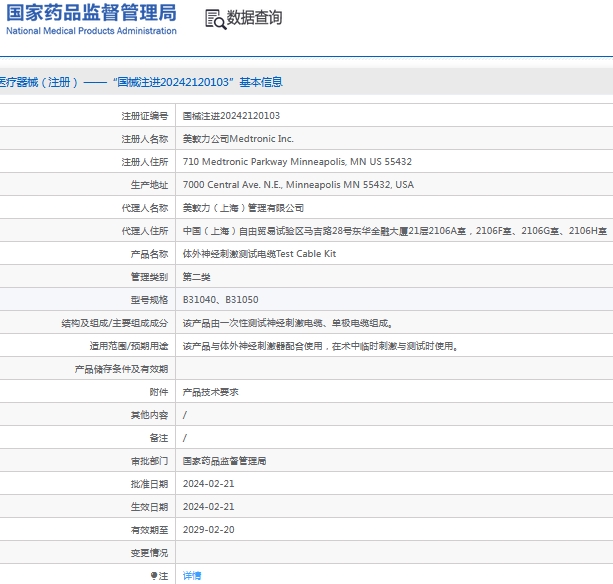Click the 审批部门 label
Screen dimensions: 613x584
tap(149, 461)
